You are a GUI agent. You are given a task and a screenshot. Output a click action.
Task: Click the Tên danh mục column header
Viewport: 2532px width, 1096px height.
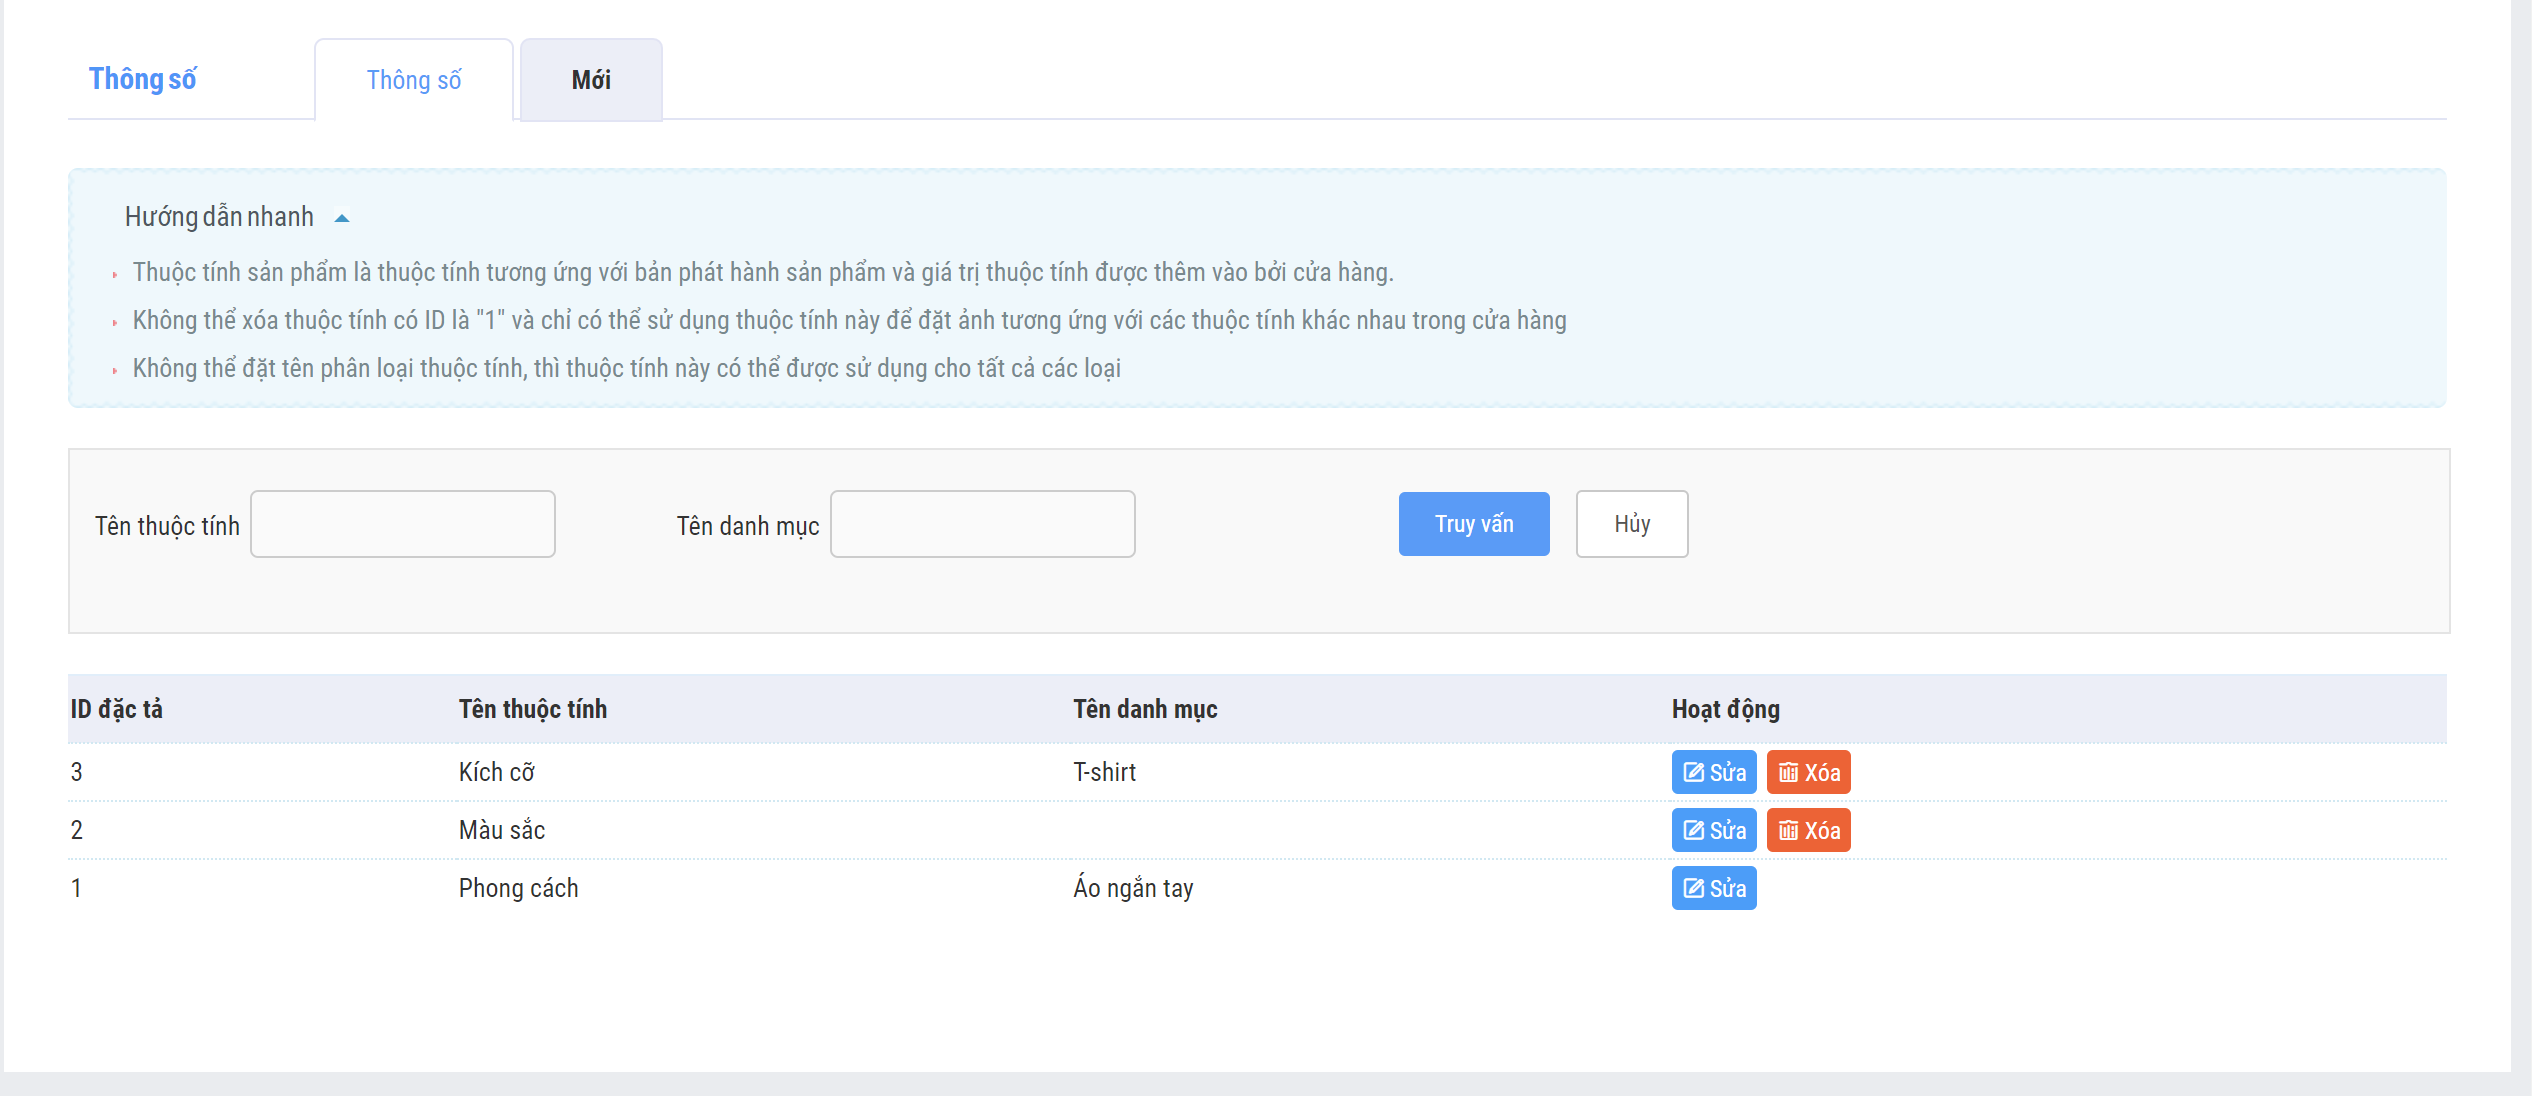coord(1145,709)
